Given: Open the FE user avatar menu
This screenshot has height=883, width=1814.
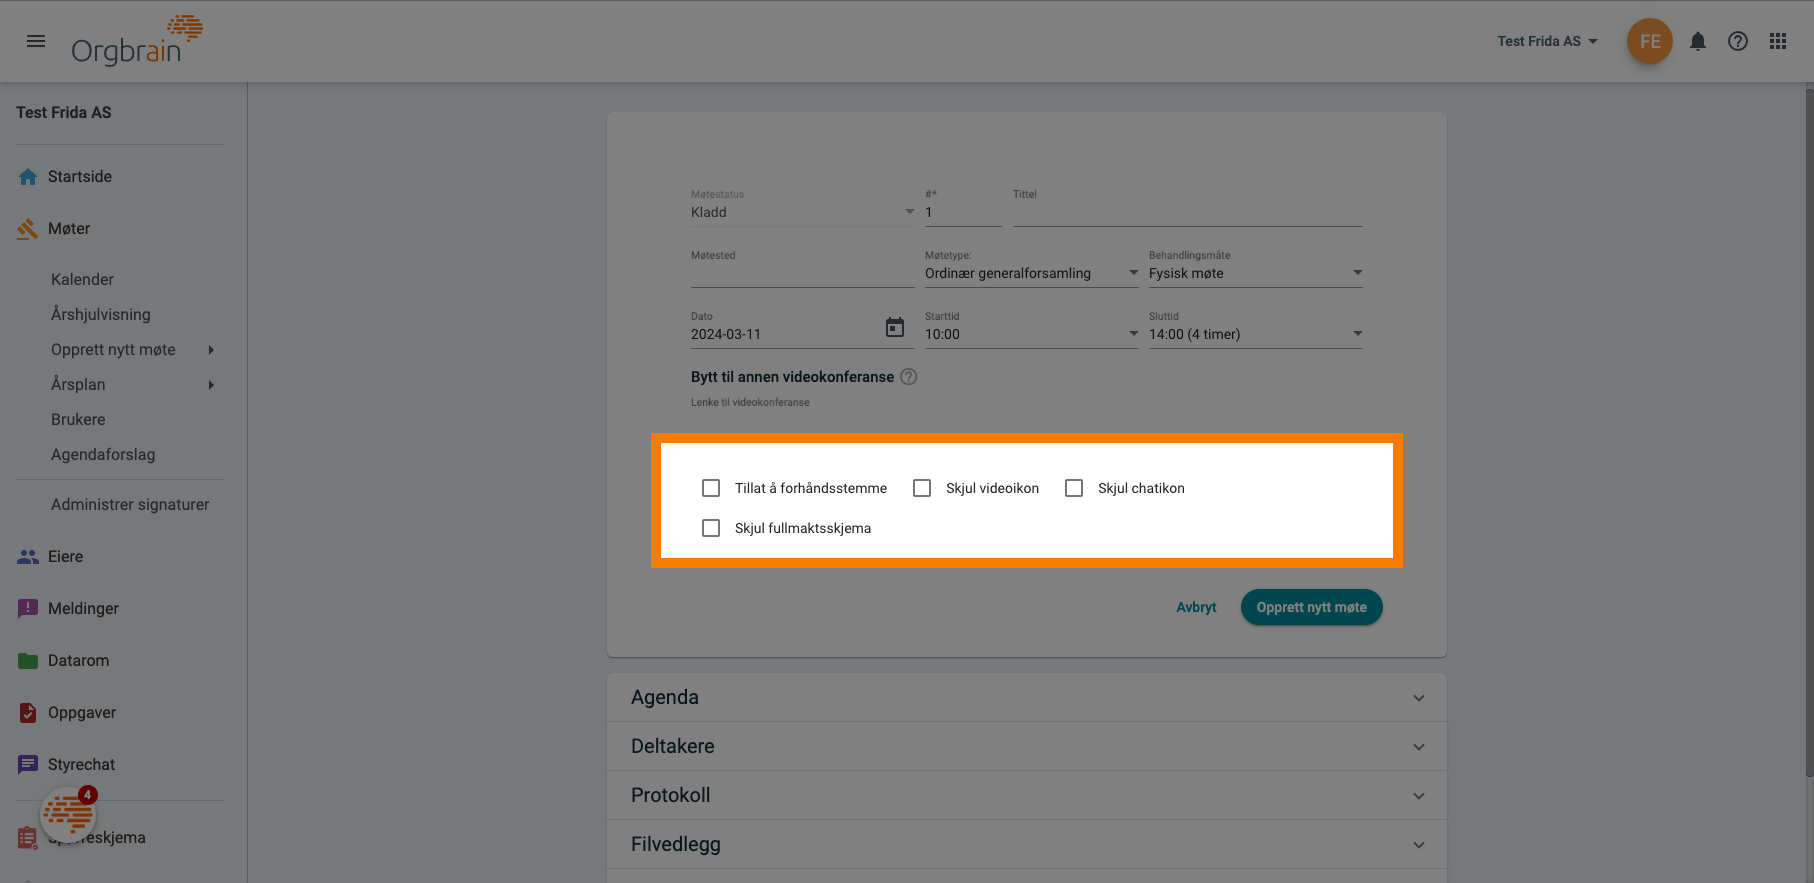Looking at the screenshot, I should (x=1650, y=41).
